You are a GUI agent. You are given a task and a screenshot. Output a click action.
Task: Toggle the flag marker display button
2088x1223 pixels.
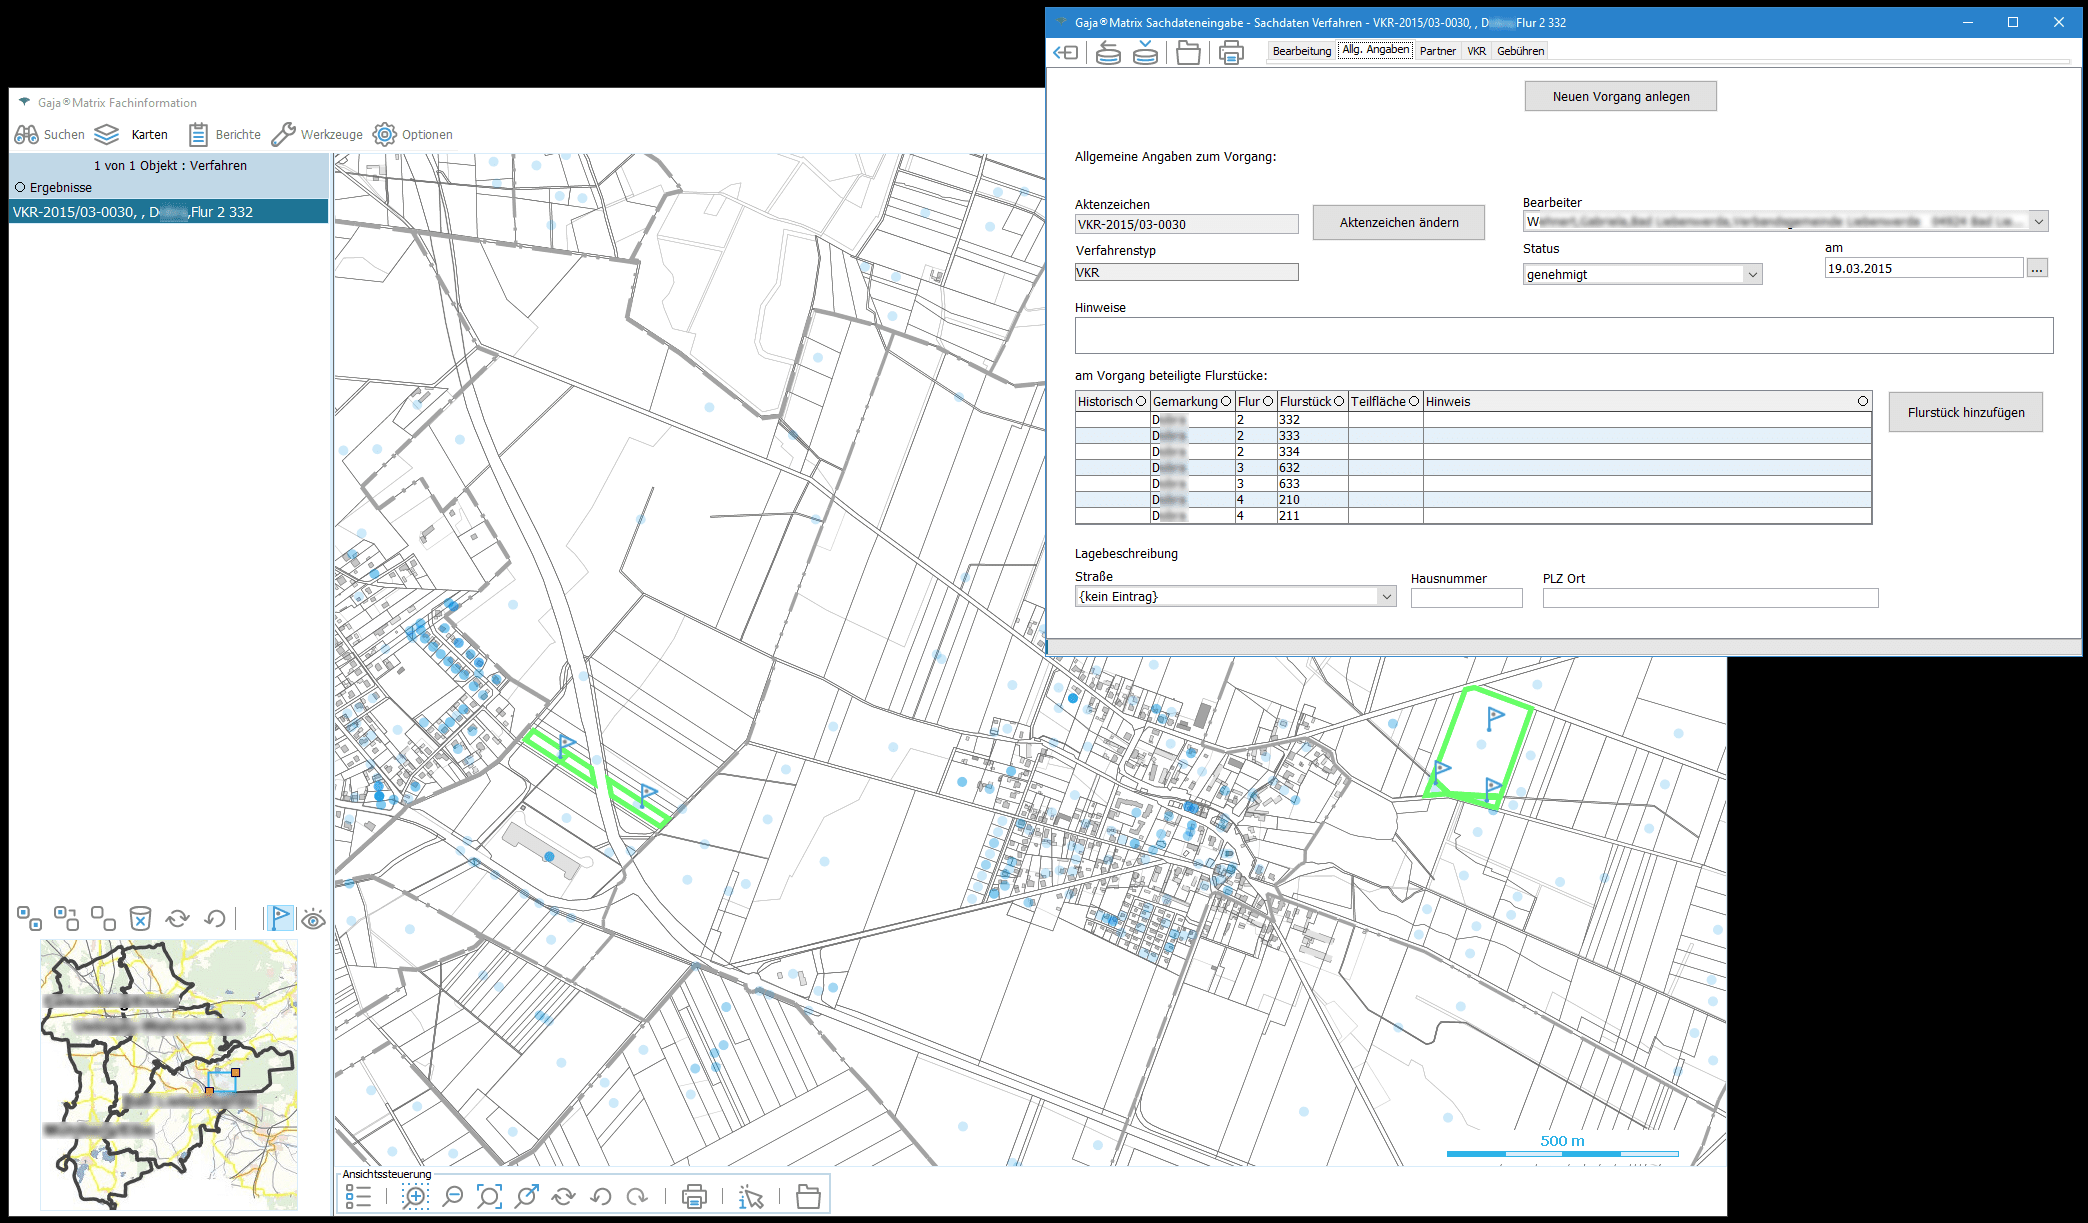[281, 918]
